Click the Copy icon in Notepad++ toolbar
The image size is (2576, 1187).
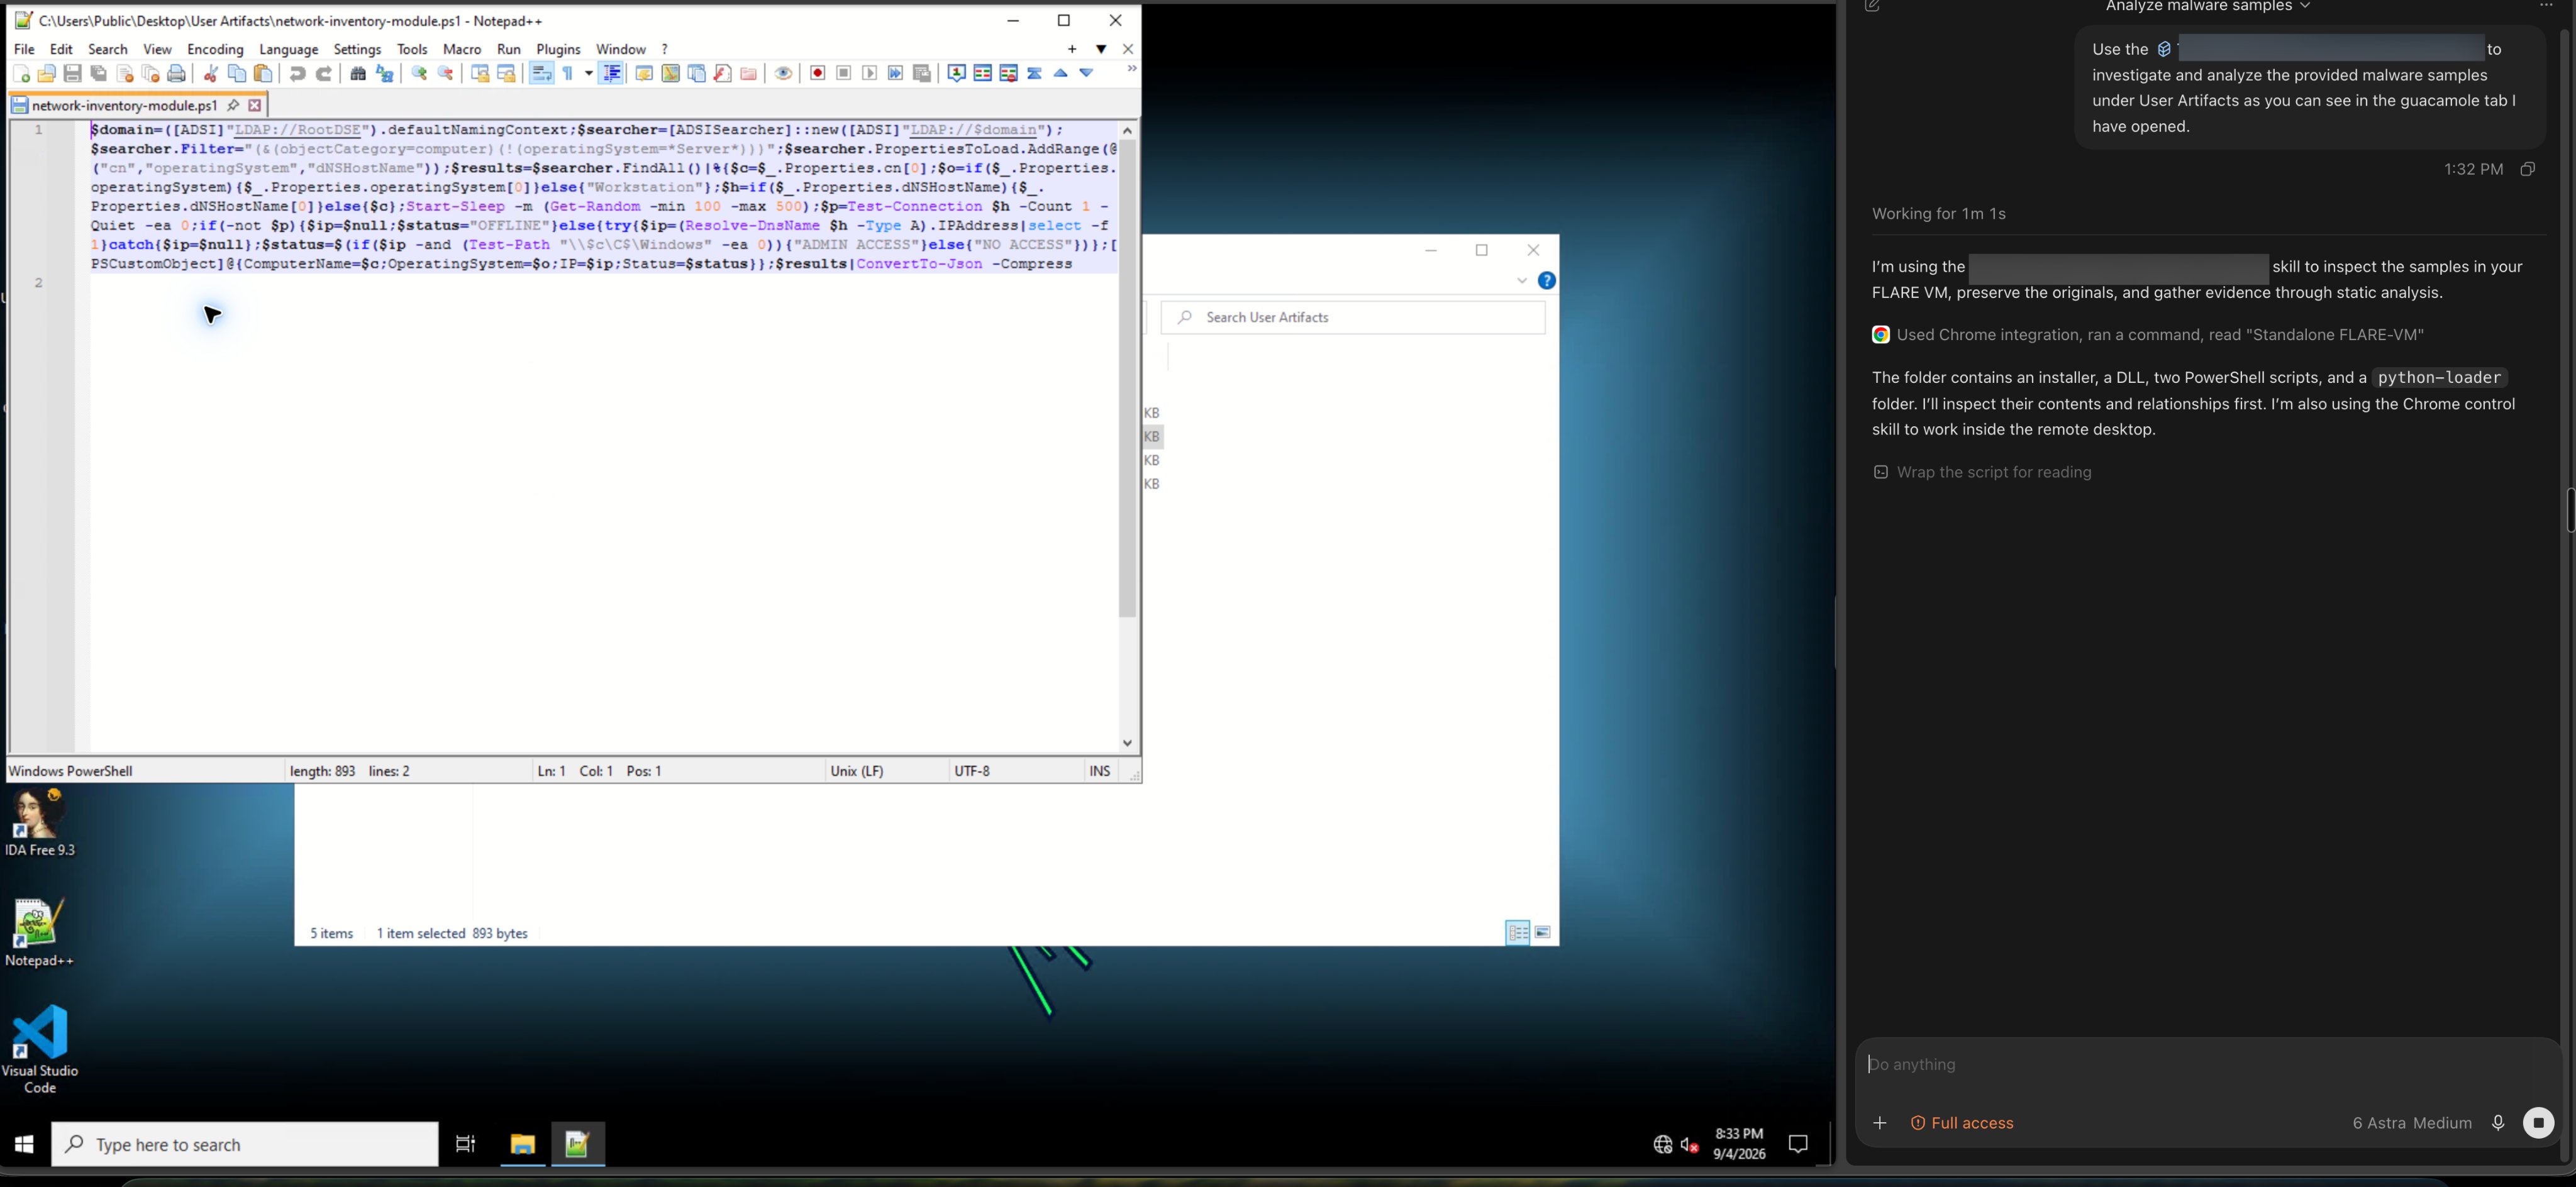pos(237,73)
